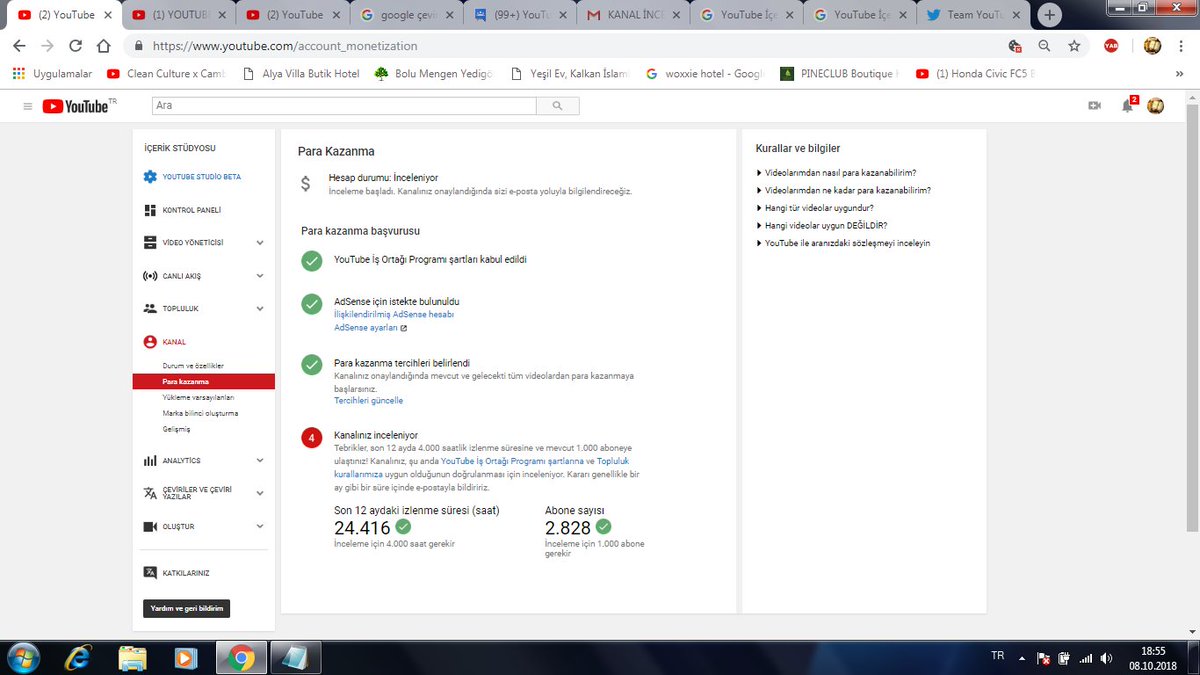Switch to the KANAL İNC Gmail tab
This screenshot has height=675, width=1200.
tap(635, 15)
